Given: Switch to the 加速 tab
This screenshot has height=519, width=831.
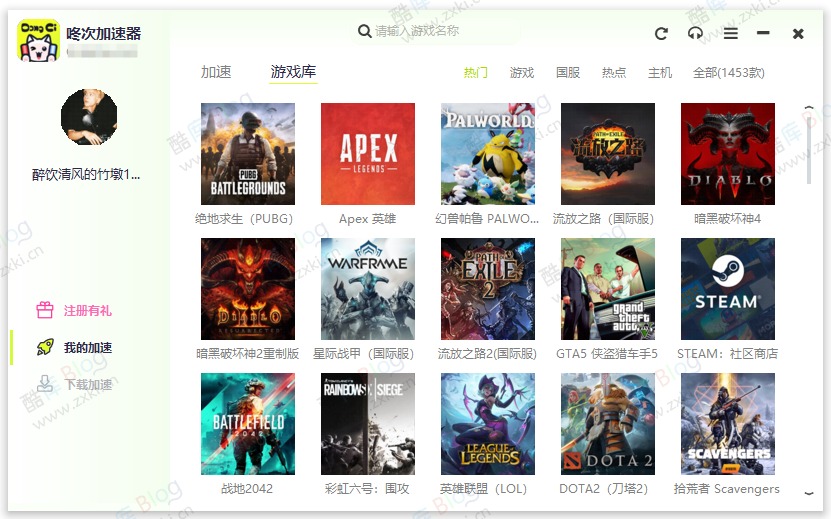Looking at the screenshot, I should tap(216, 72).
